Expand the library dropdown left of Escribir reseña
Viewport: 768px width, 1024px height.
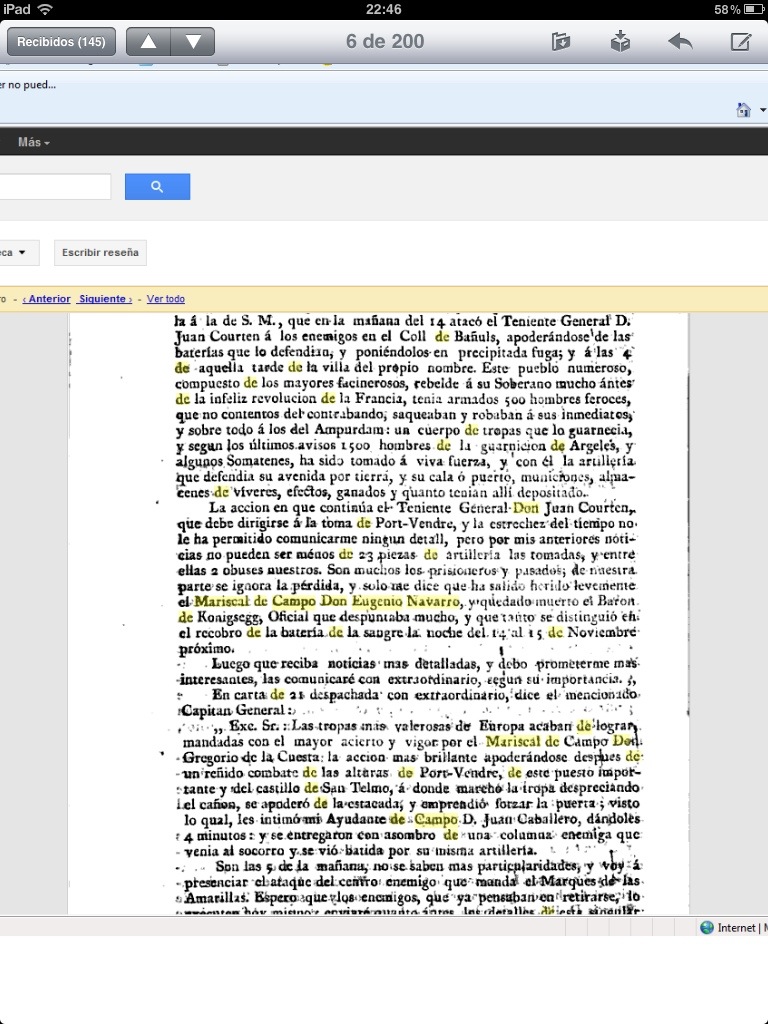[x=19, y=253]
